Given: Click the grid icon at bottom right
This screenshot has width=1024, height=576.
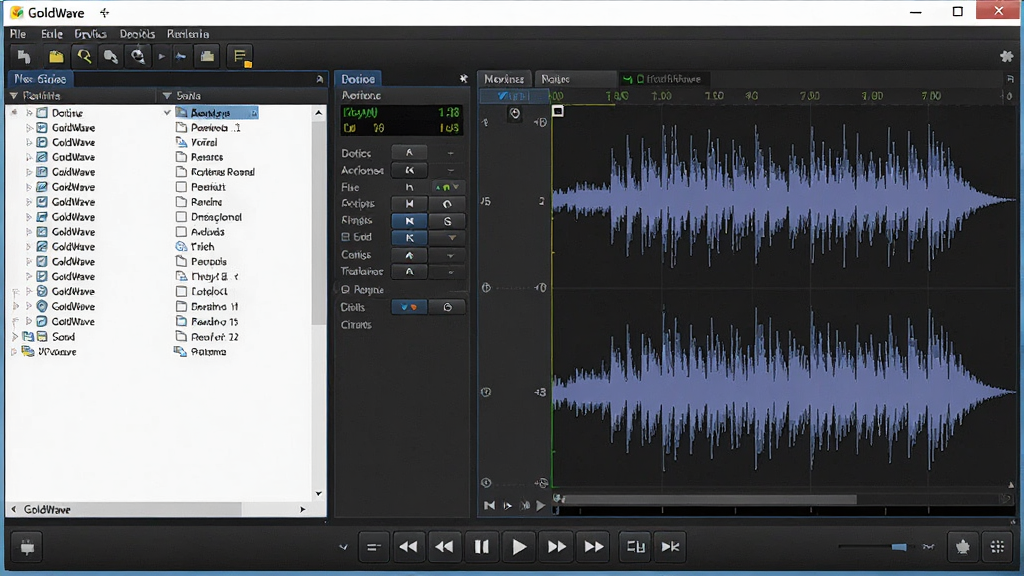Looking at the screenshot, I should [997, 547].
